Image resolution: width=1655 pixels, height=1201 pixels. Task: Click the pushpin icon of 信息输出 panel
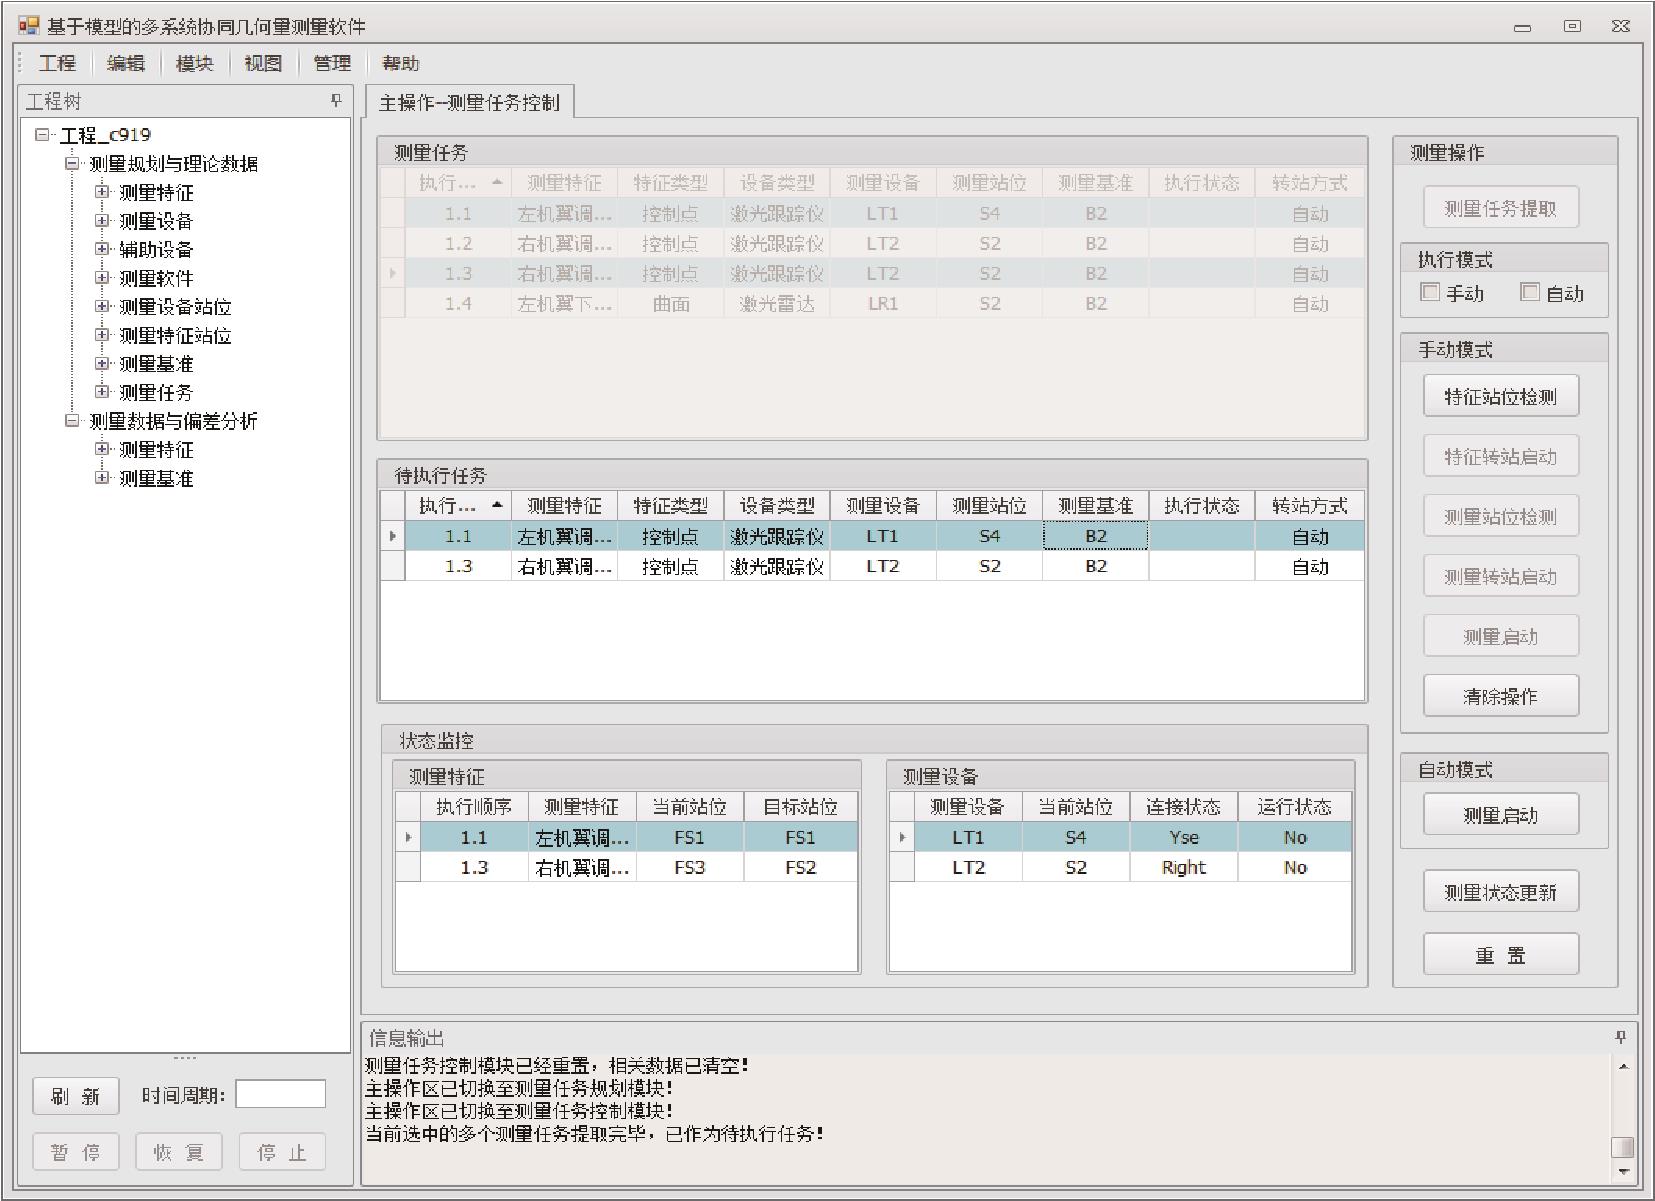[x=1621, y=1037]
